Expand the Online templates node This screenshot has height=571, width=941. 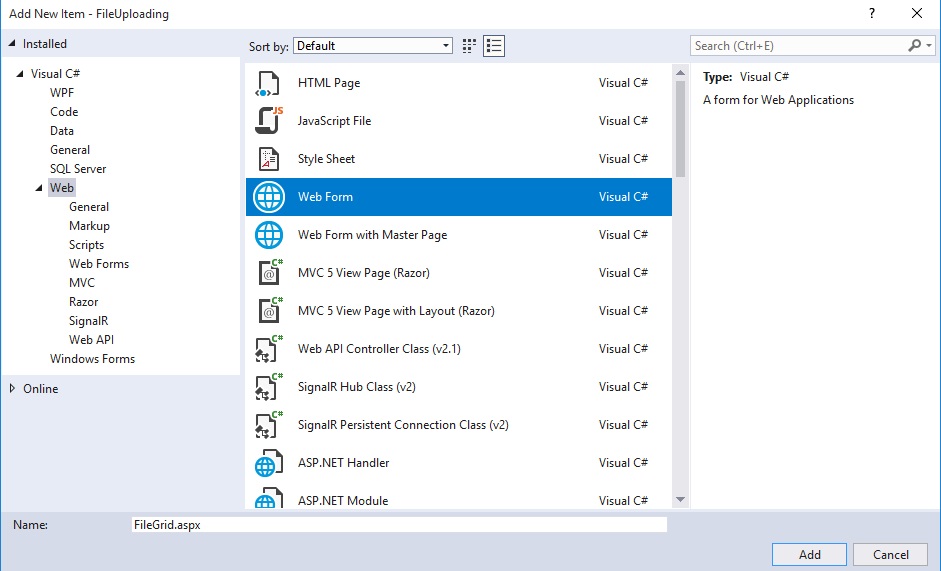point(12,389)
